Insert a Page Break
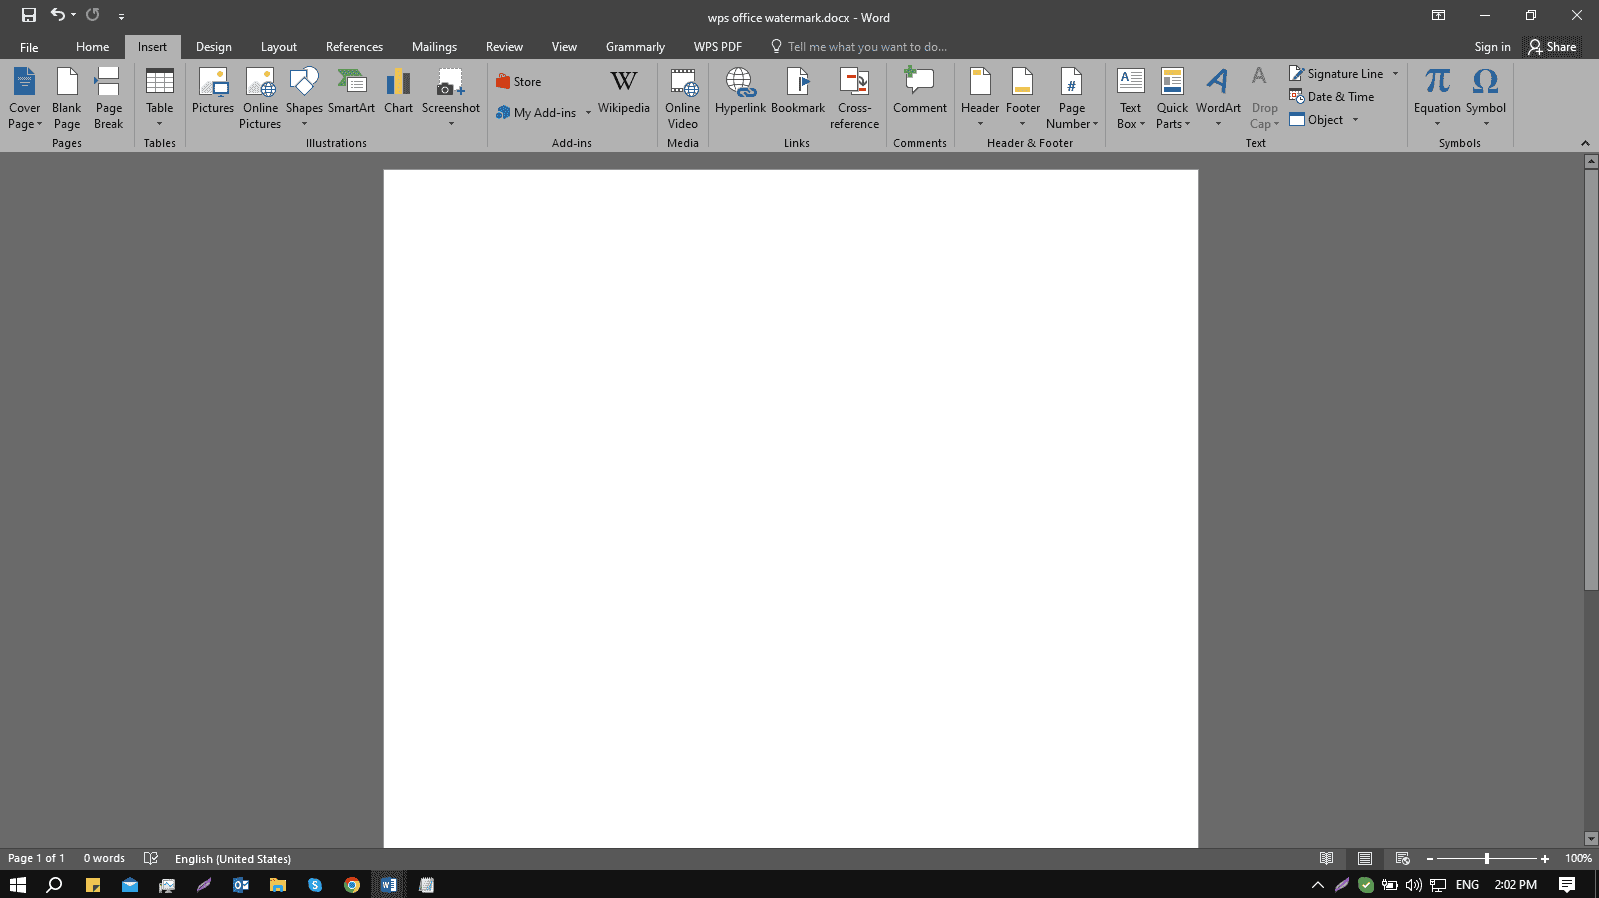Viewport: 1599px width, 898px height. [x=108, y=98]
